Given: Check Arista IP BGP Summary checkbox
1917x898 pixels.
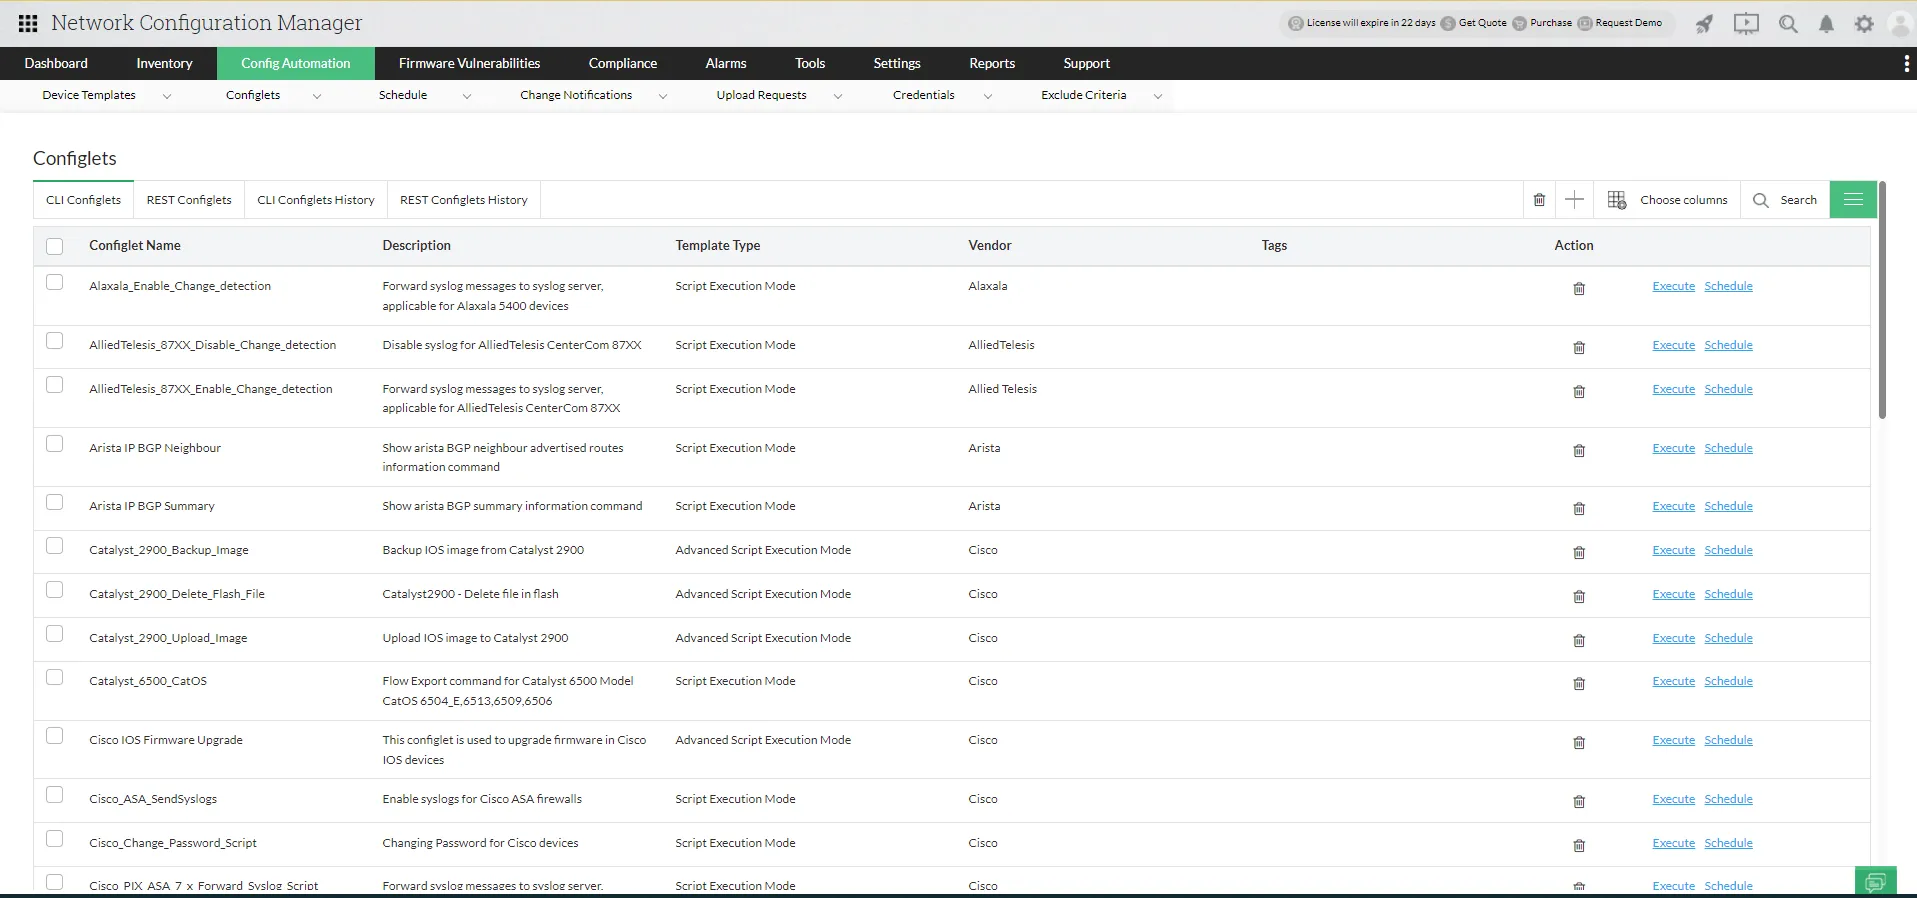Looking at the screenshot, I should 55,502.
